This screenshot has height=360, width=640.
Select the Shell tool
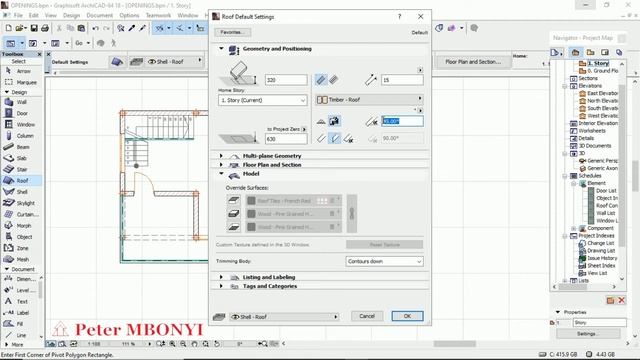point(22,192)
